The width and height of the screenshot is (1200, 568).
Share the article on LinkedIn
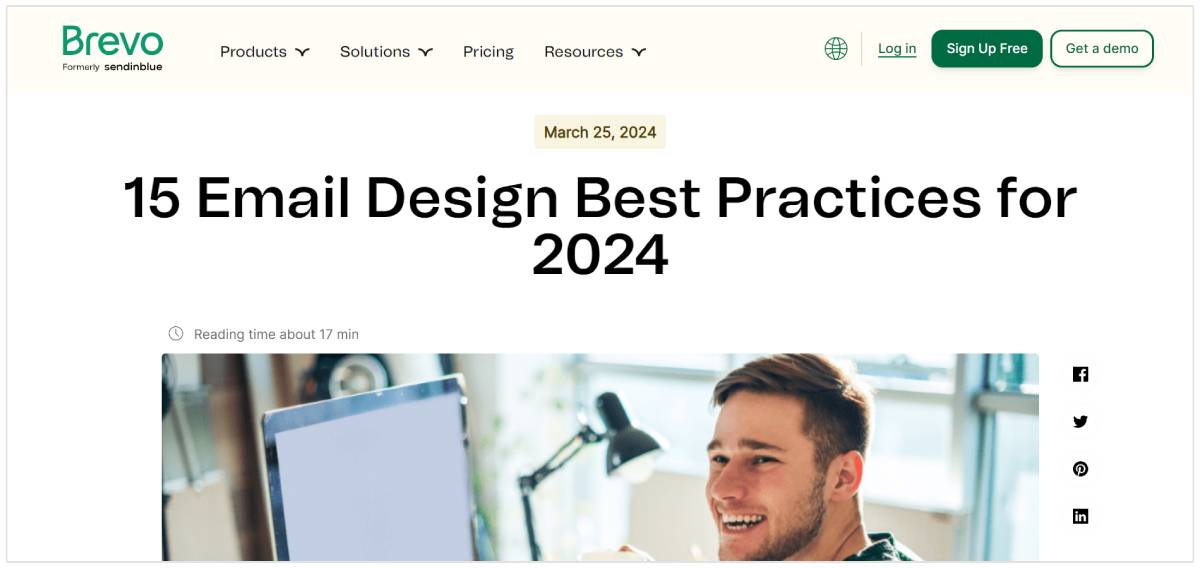coord(1080,516)
